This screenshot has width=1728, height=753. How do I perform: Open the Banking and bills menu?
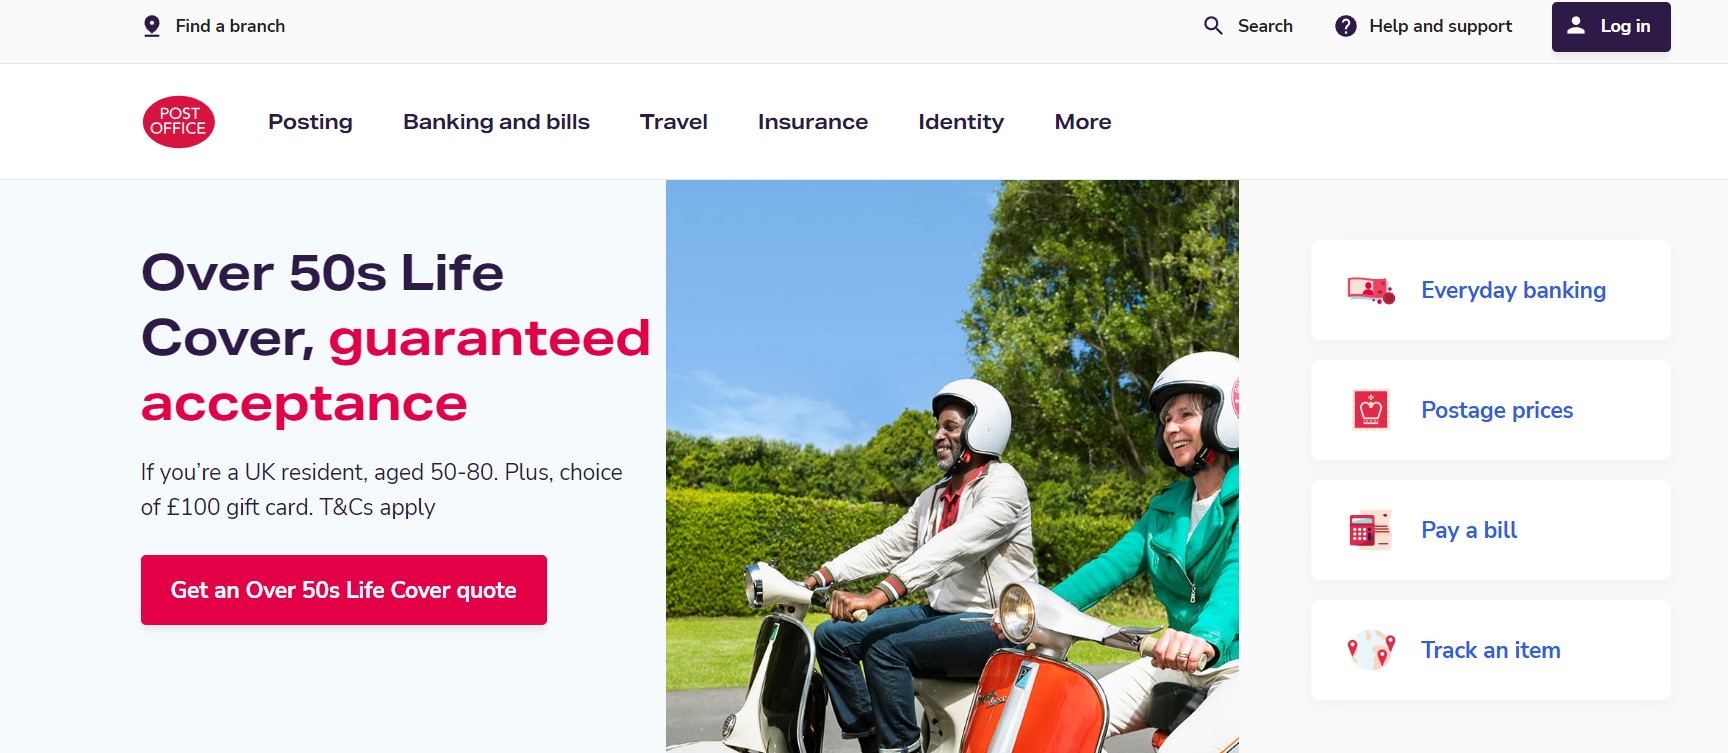coord(496,122)
